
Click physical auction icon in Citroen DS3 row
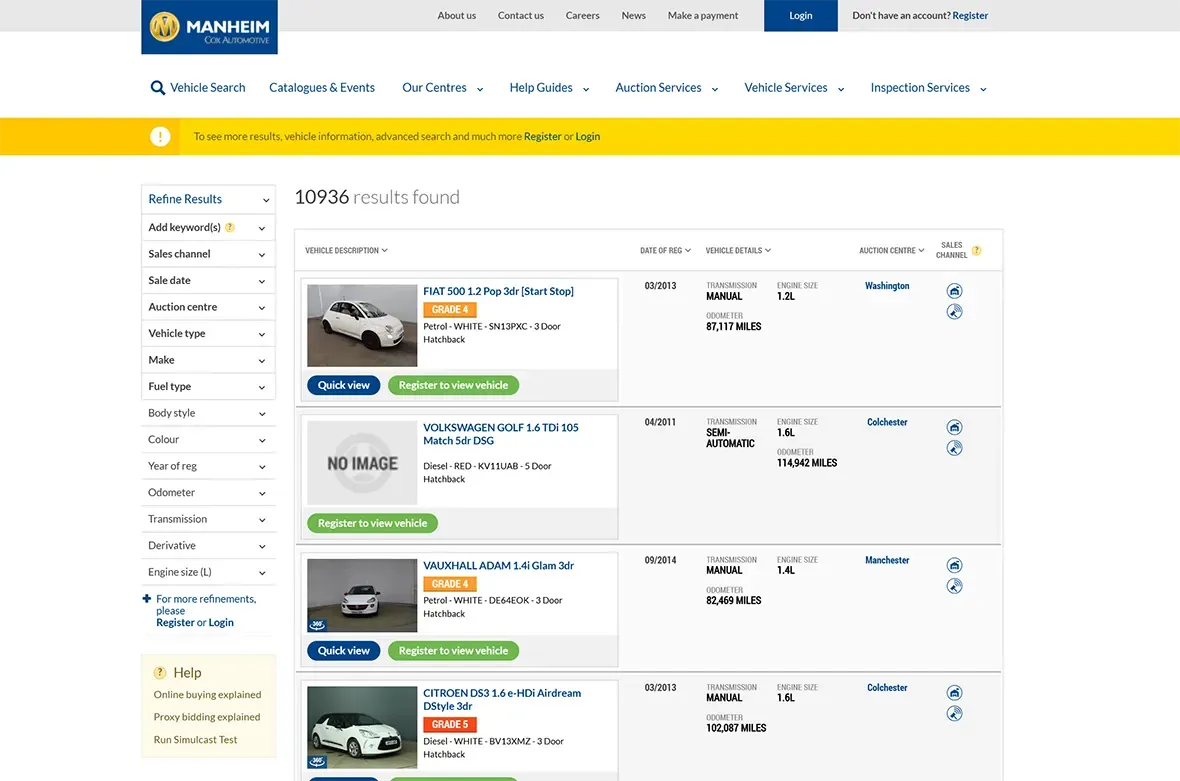pyautogui.click(x=954, y=693)
